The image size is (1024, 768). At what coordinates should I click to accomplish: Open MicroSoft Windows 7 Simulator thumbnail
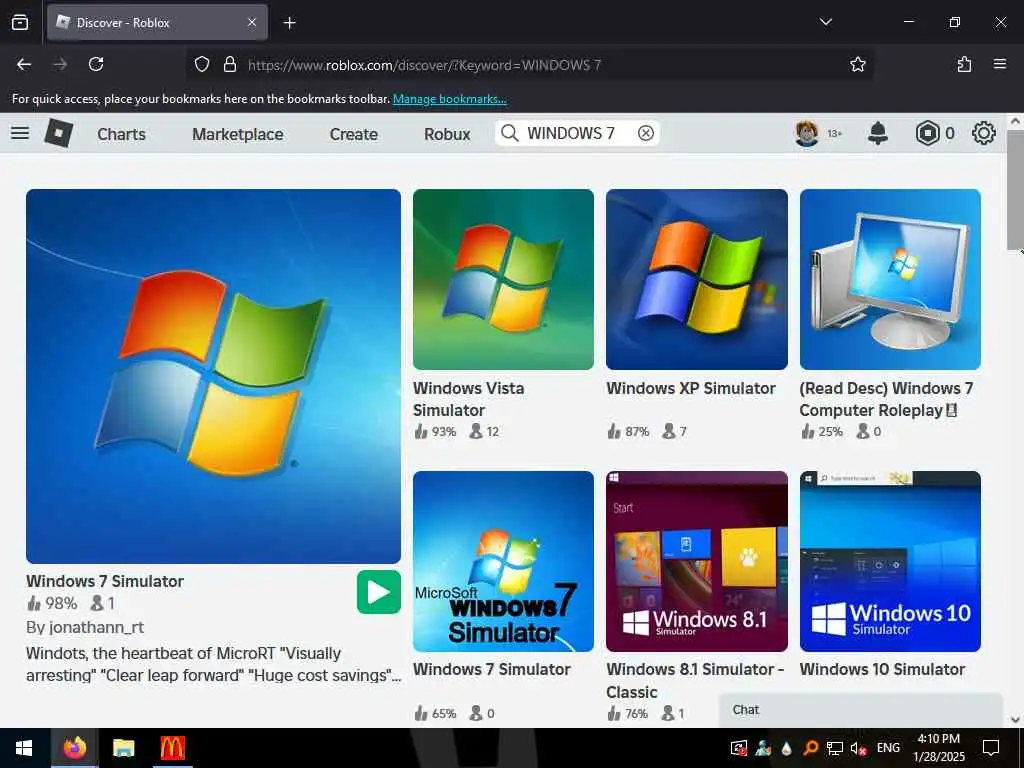(x=504, y=561)
